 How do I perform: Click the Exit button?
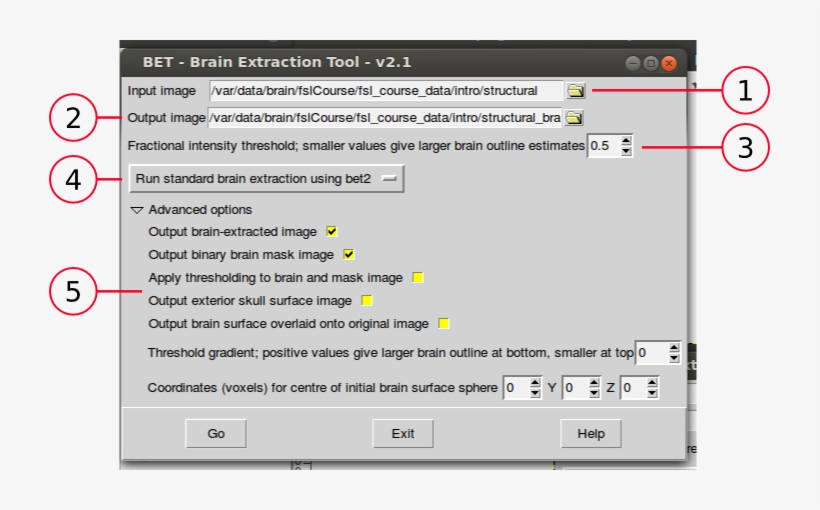click(x=403, y=433)
